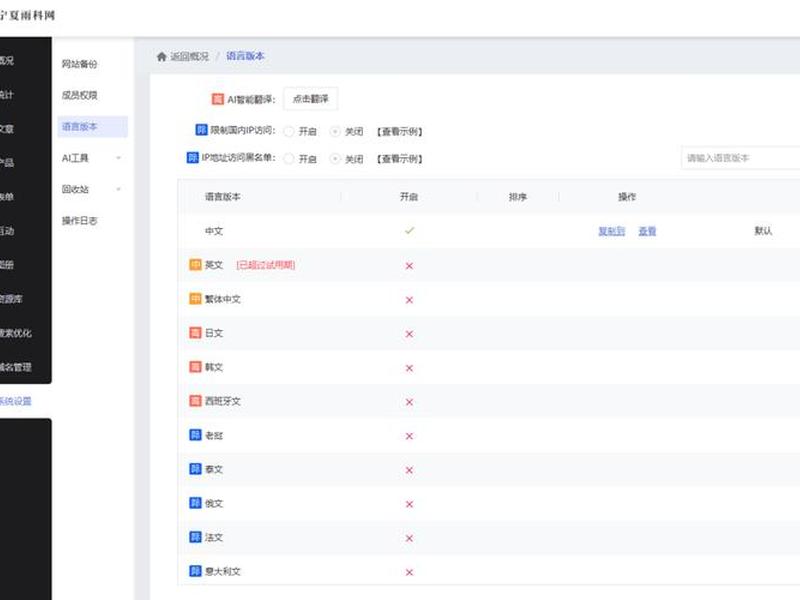800x600 pixels.
Task: Click the 点击翻译 button
Action: tap(310, 99)
